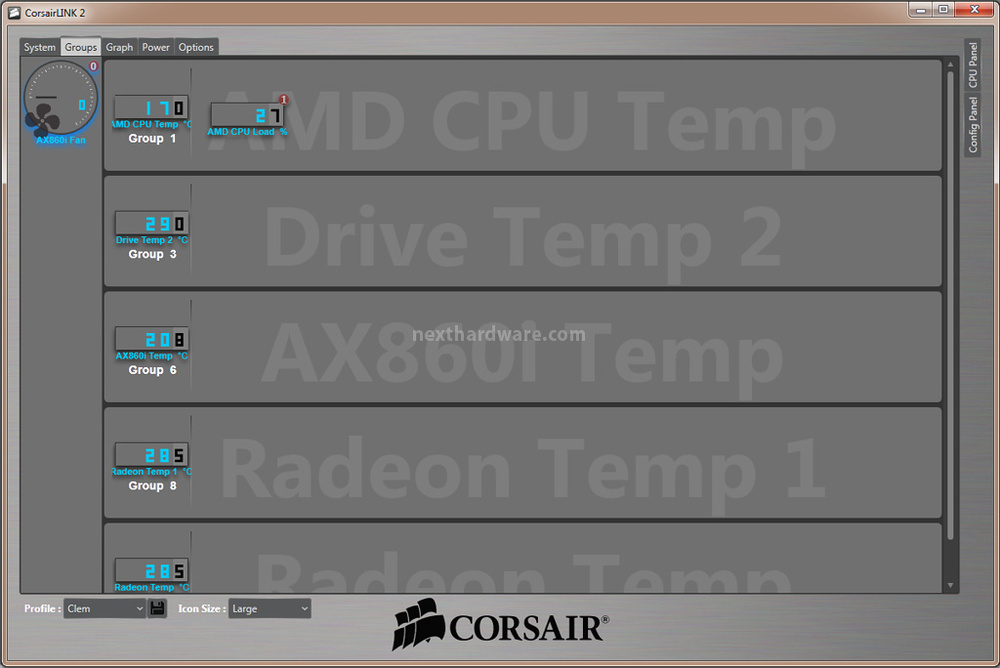
Task: Close the CorsairLINK 2 window
Action: (974, 10)
